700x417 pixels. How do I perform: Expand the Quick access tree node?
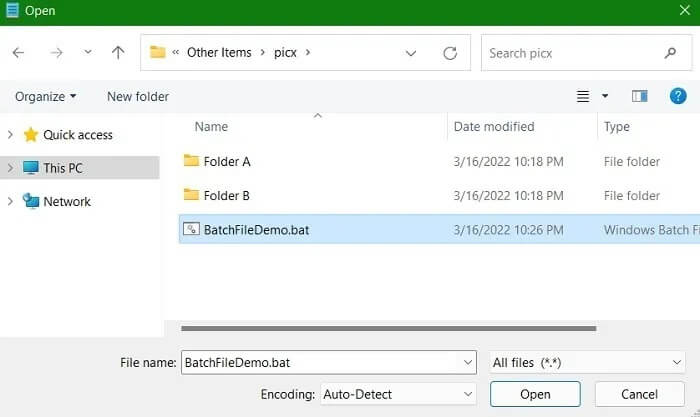coord(10,135)
